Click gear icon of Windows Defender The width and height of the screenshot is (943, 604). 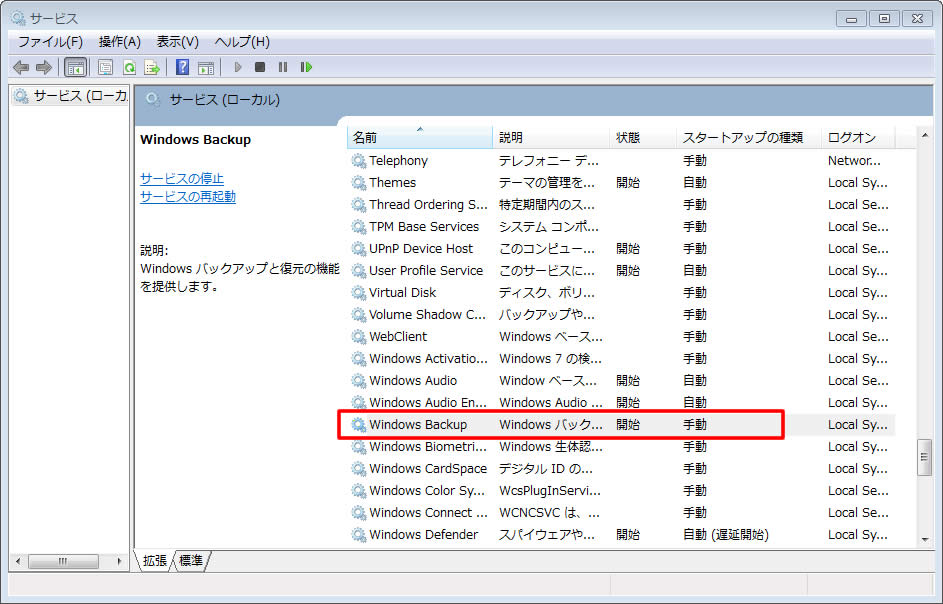[x=359, y=535]
